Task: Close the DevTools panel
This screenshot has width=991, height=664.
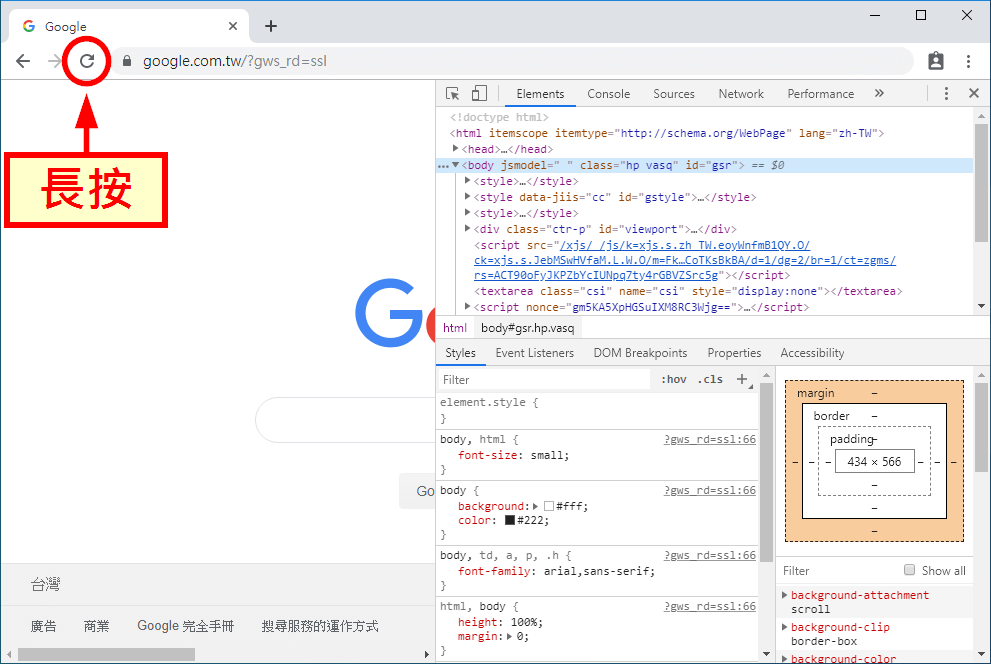Action: coord(974,94)
